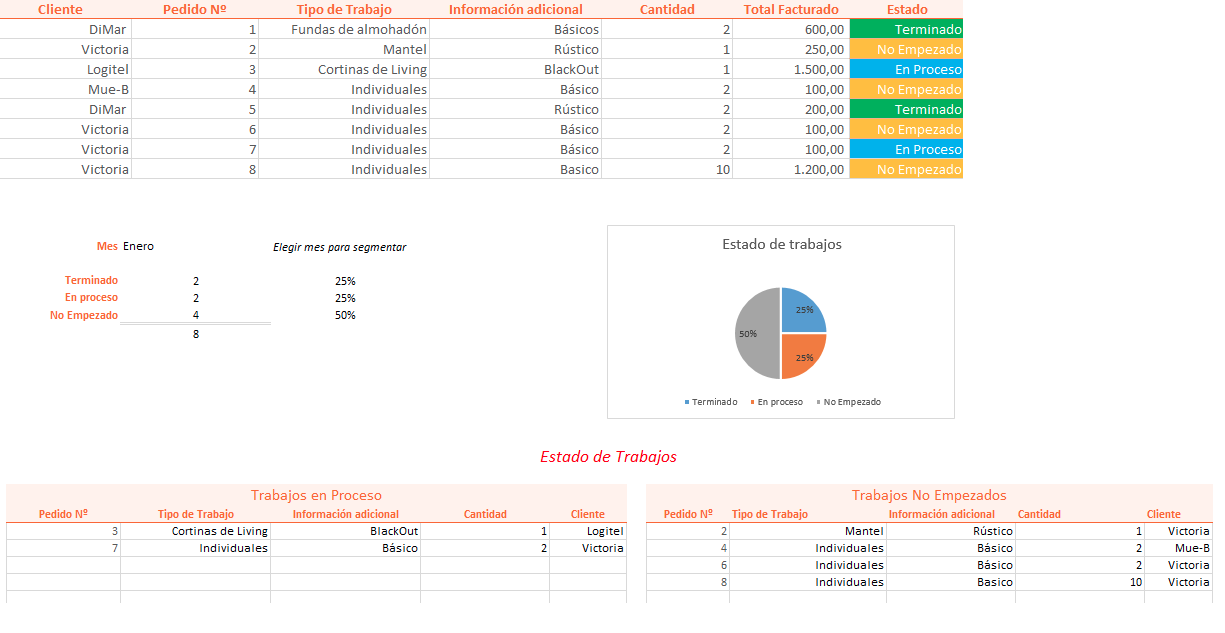
Task: Click the blue 25% pie slice
Action: [803, 309]
